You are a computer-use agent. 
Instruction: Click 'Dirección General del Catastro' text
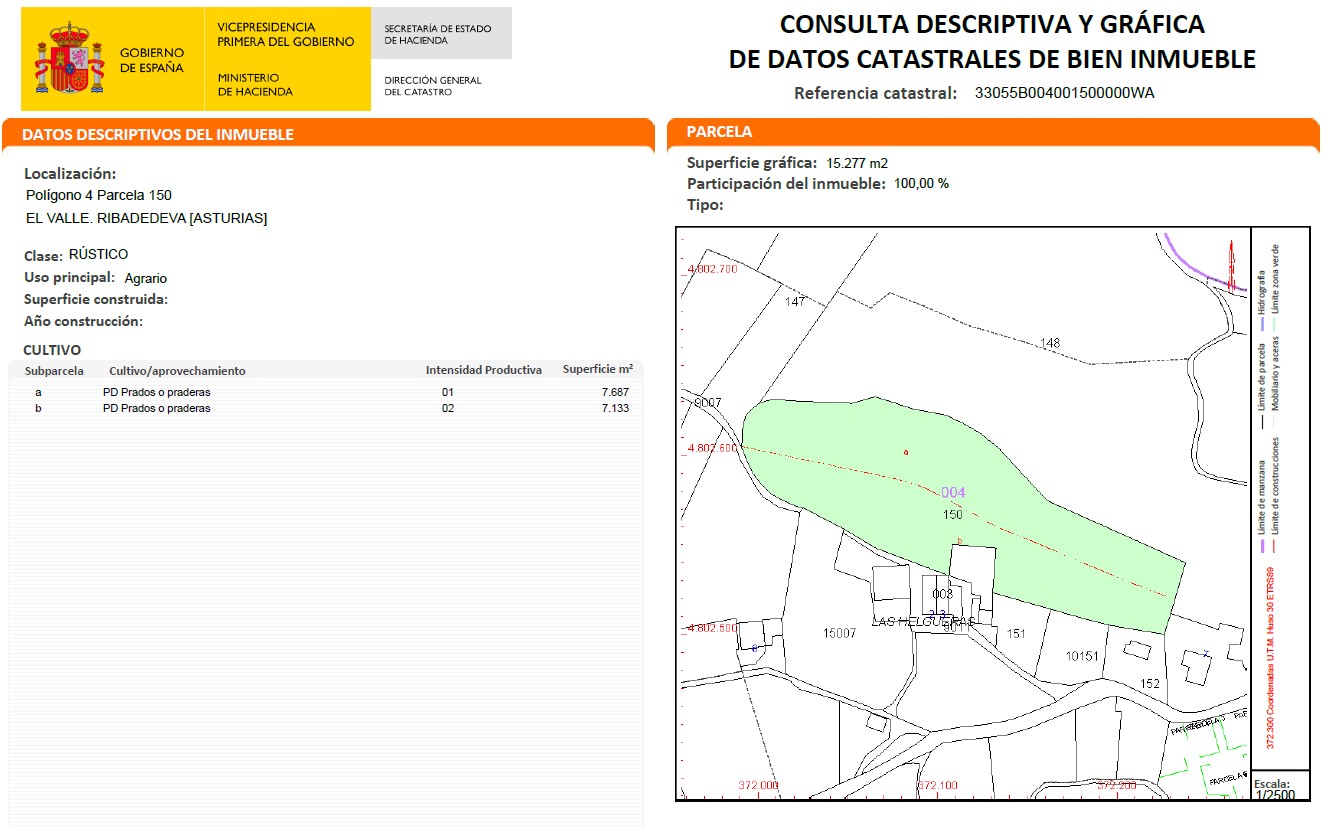click(432, 86)
